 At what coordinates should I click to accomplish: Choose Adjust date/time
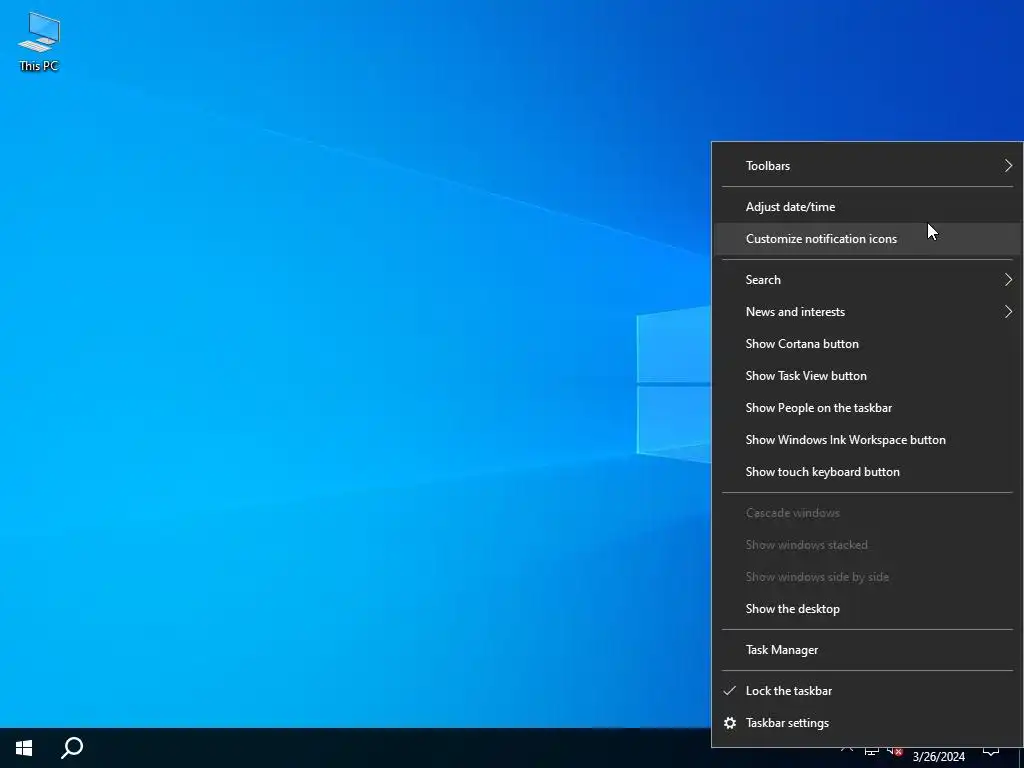click(867, 207)
